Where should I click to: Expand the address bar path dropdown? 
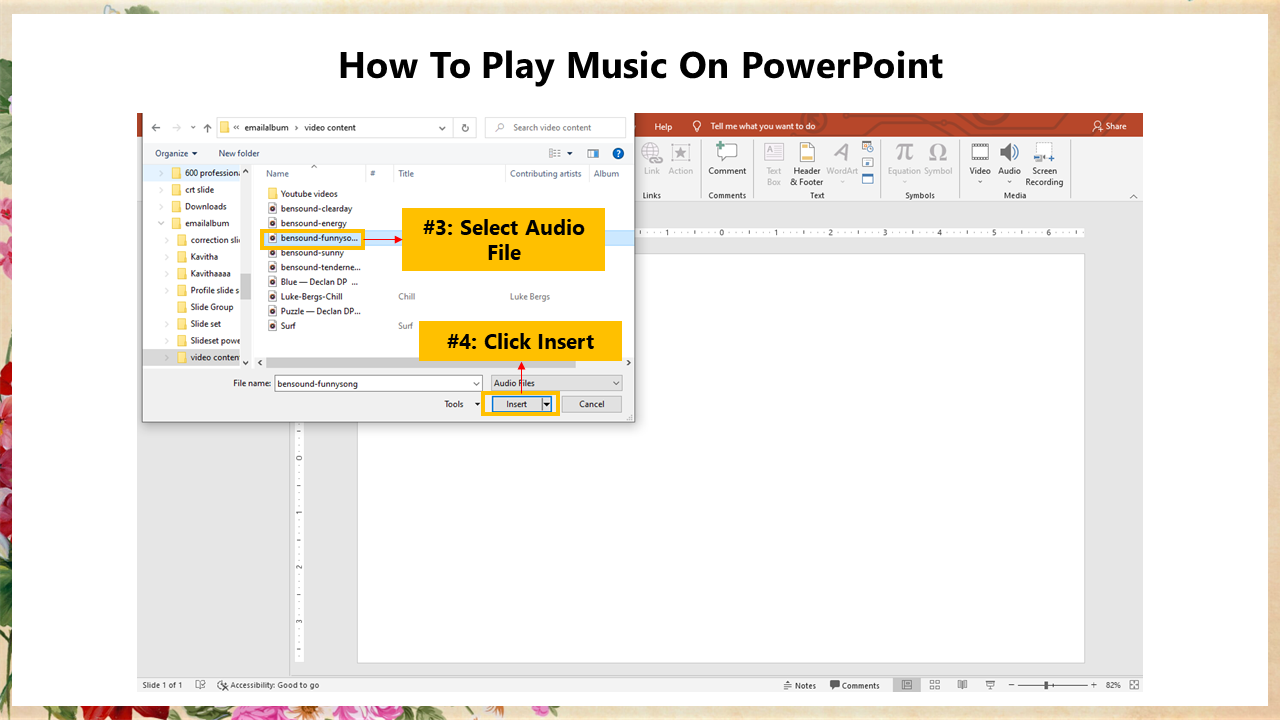tap(443, 128)
